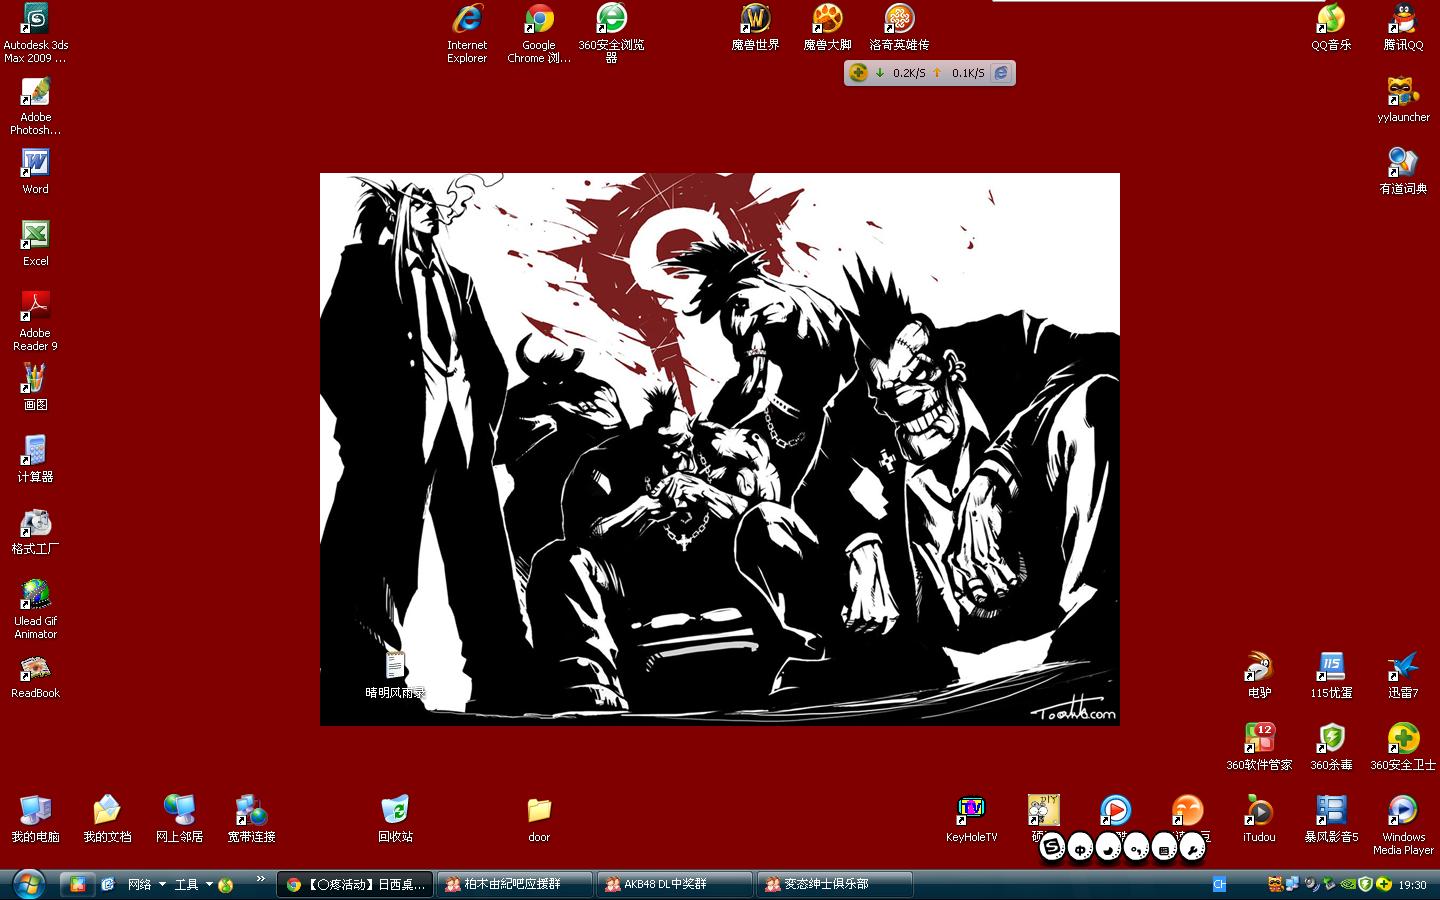Image resolution: width=1440 pixels, height=900 pixels.
Task: Open the Autodesk 3ds Max 2009 shortcut
Action: point(35,33)
